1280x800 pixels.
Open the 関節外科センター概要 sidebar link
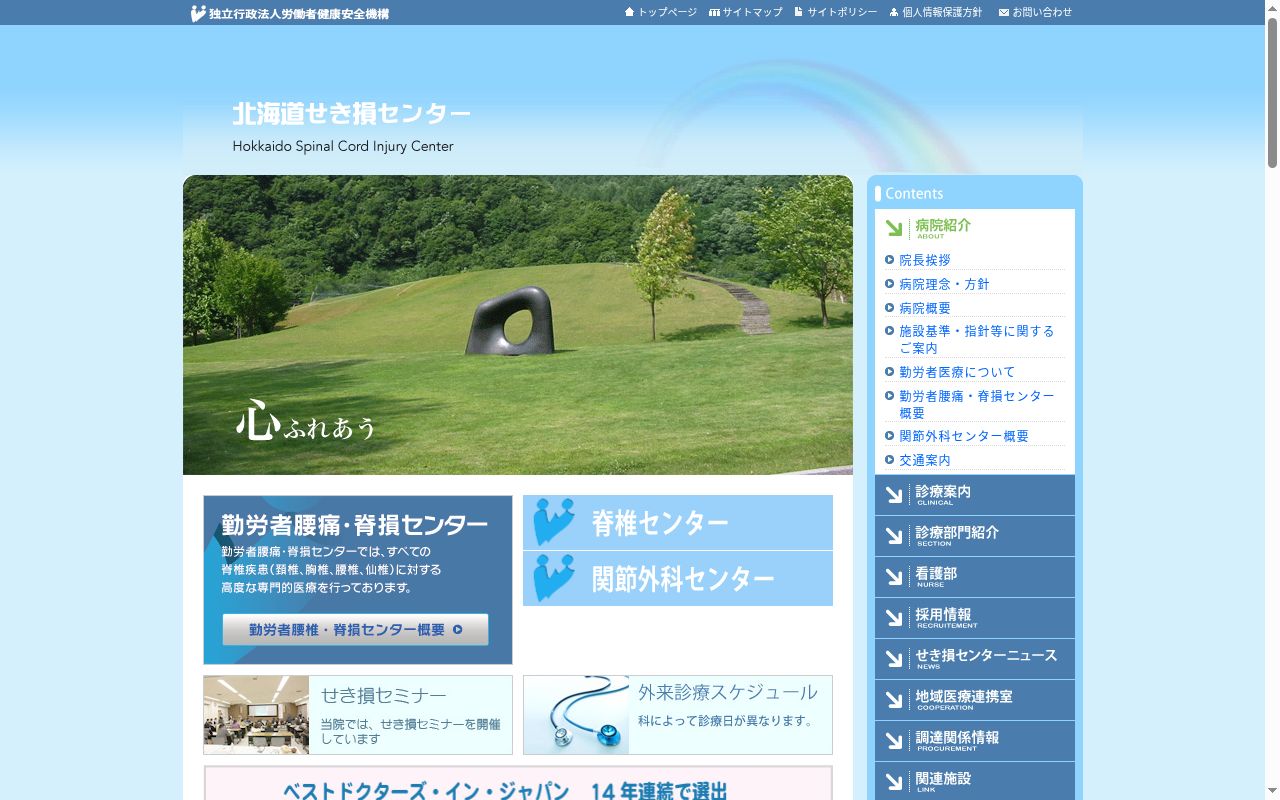pyautogui.click(x=964, y=436)
